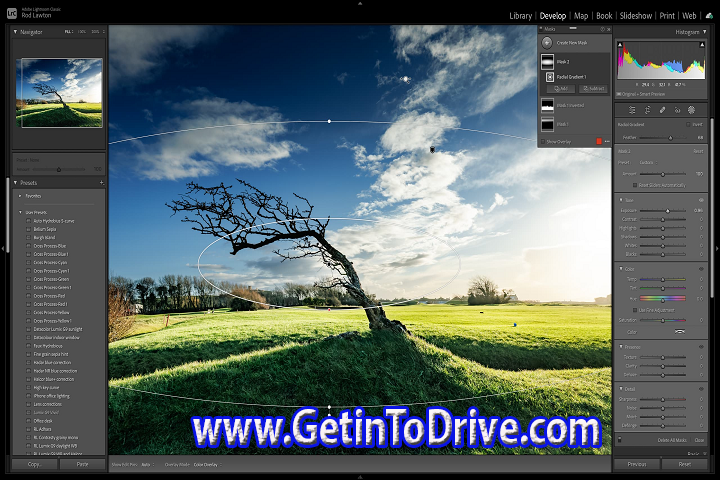The width and height of the screenshot is (720, 480).
Task: Open the Color swatch picker in Color section
Action: point(680,332)
